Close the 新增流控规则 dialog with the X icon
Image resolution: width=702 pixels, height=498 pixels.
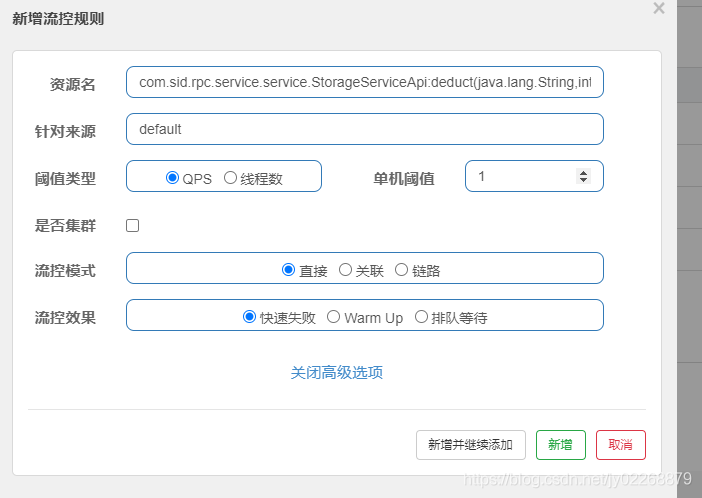(659, 8)
